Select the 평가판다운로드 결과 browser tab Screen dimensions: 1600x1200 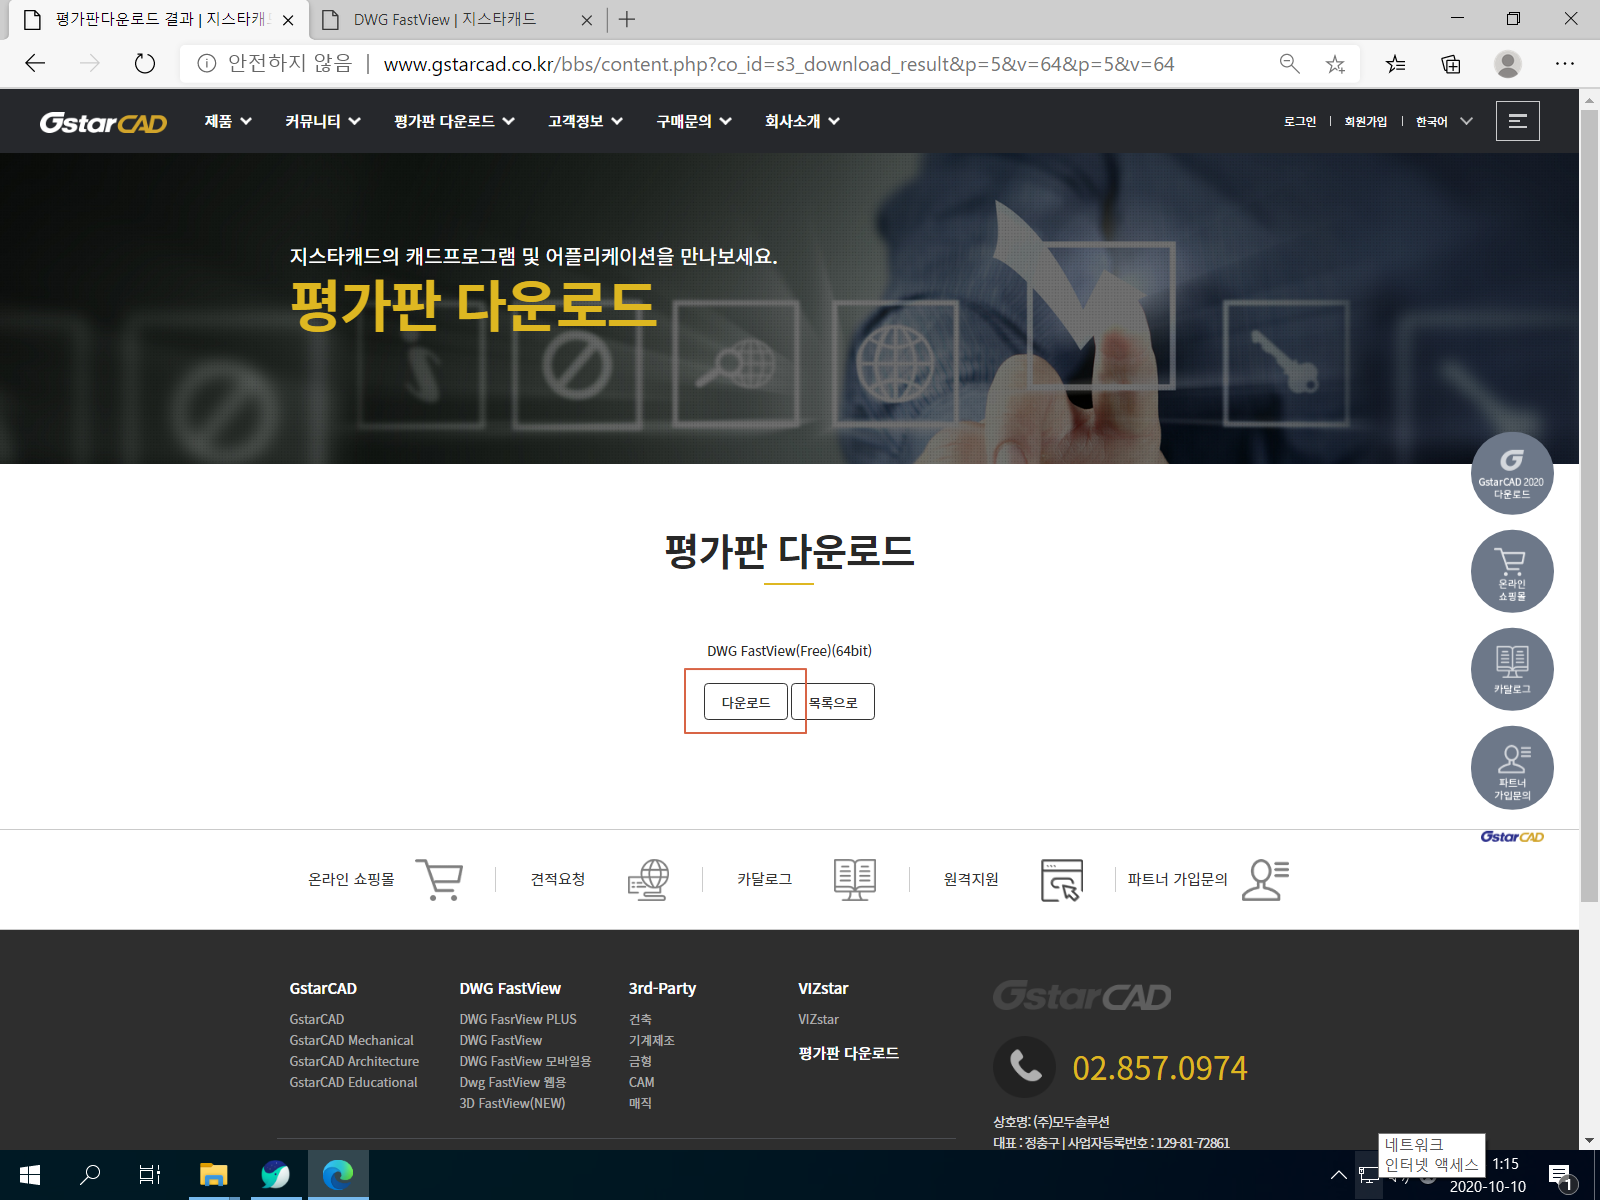pos(160,19)
